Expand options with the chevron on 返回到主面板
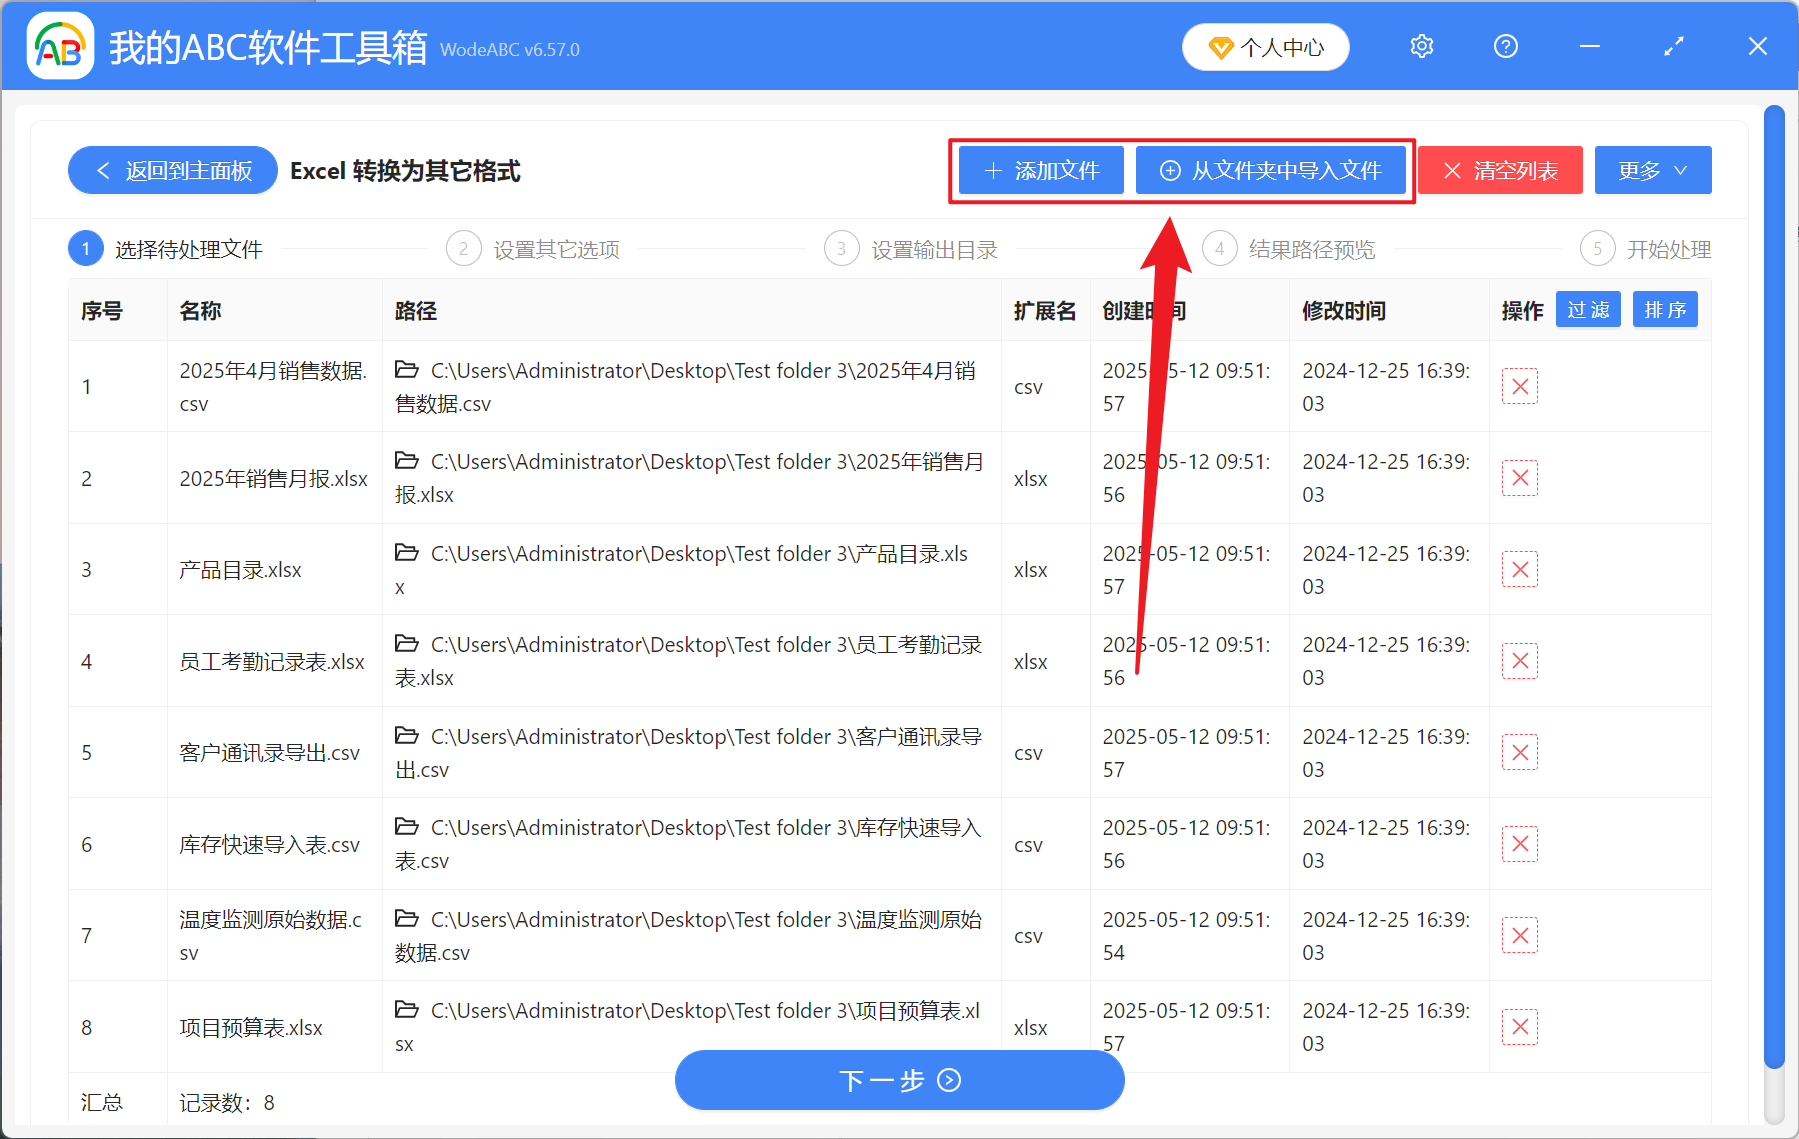1799x1139 pixels. [103, 170]
